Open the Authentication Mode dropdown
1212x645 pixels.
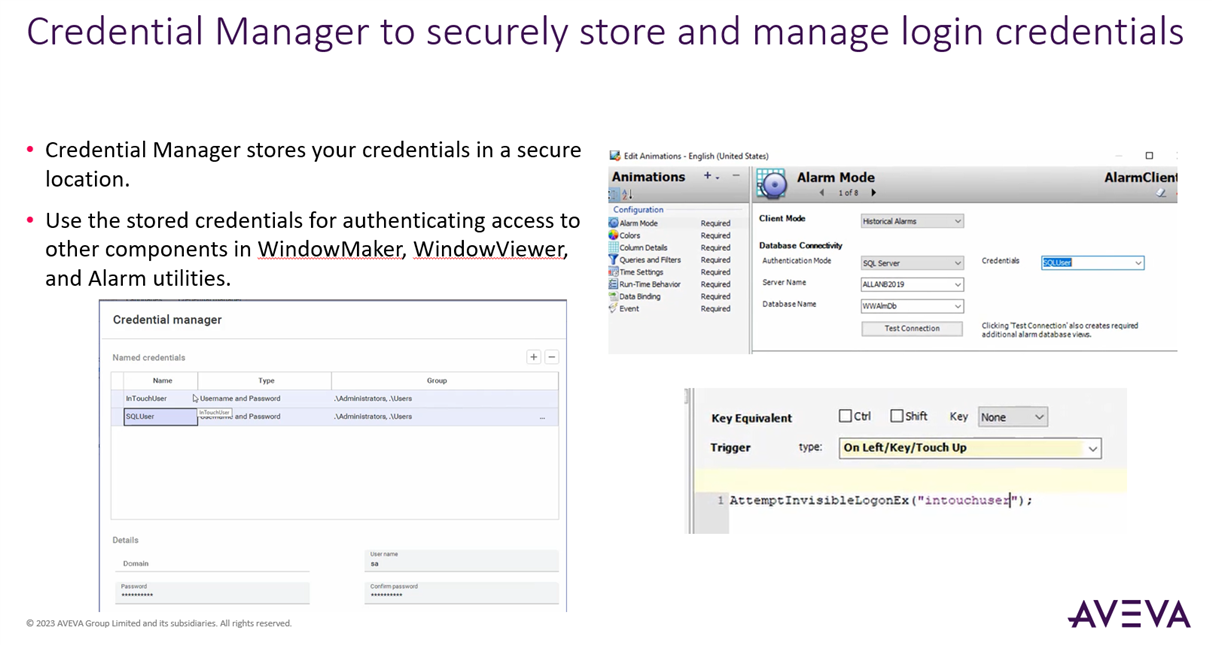912,263
